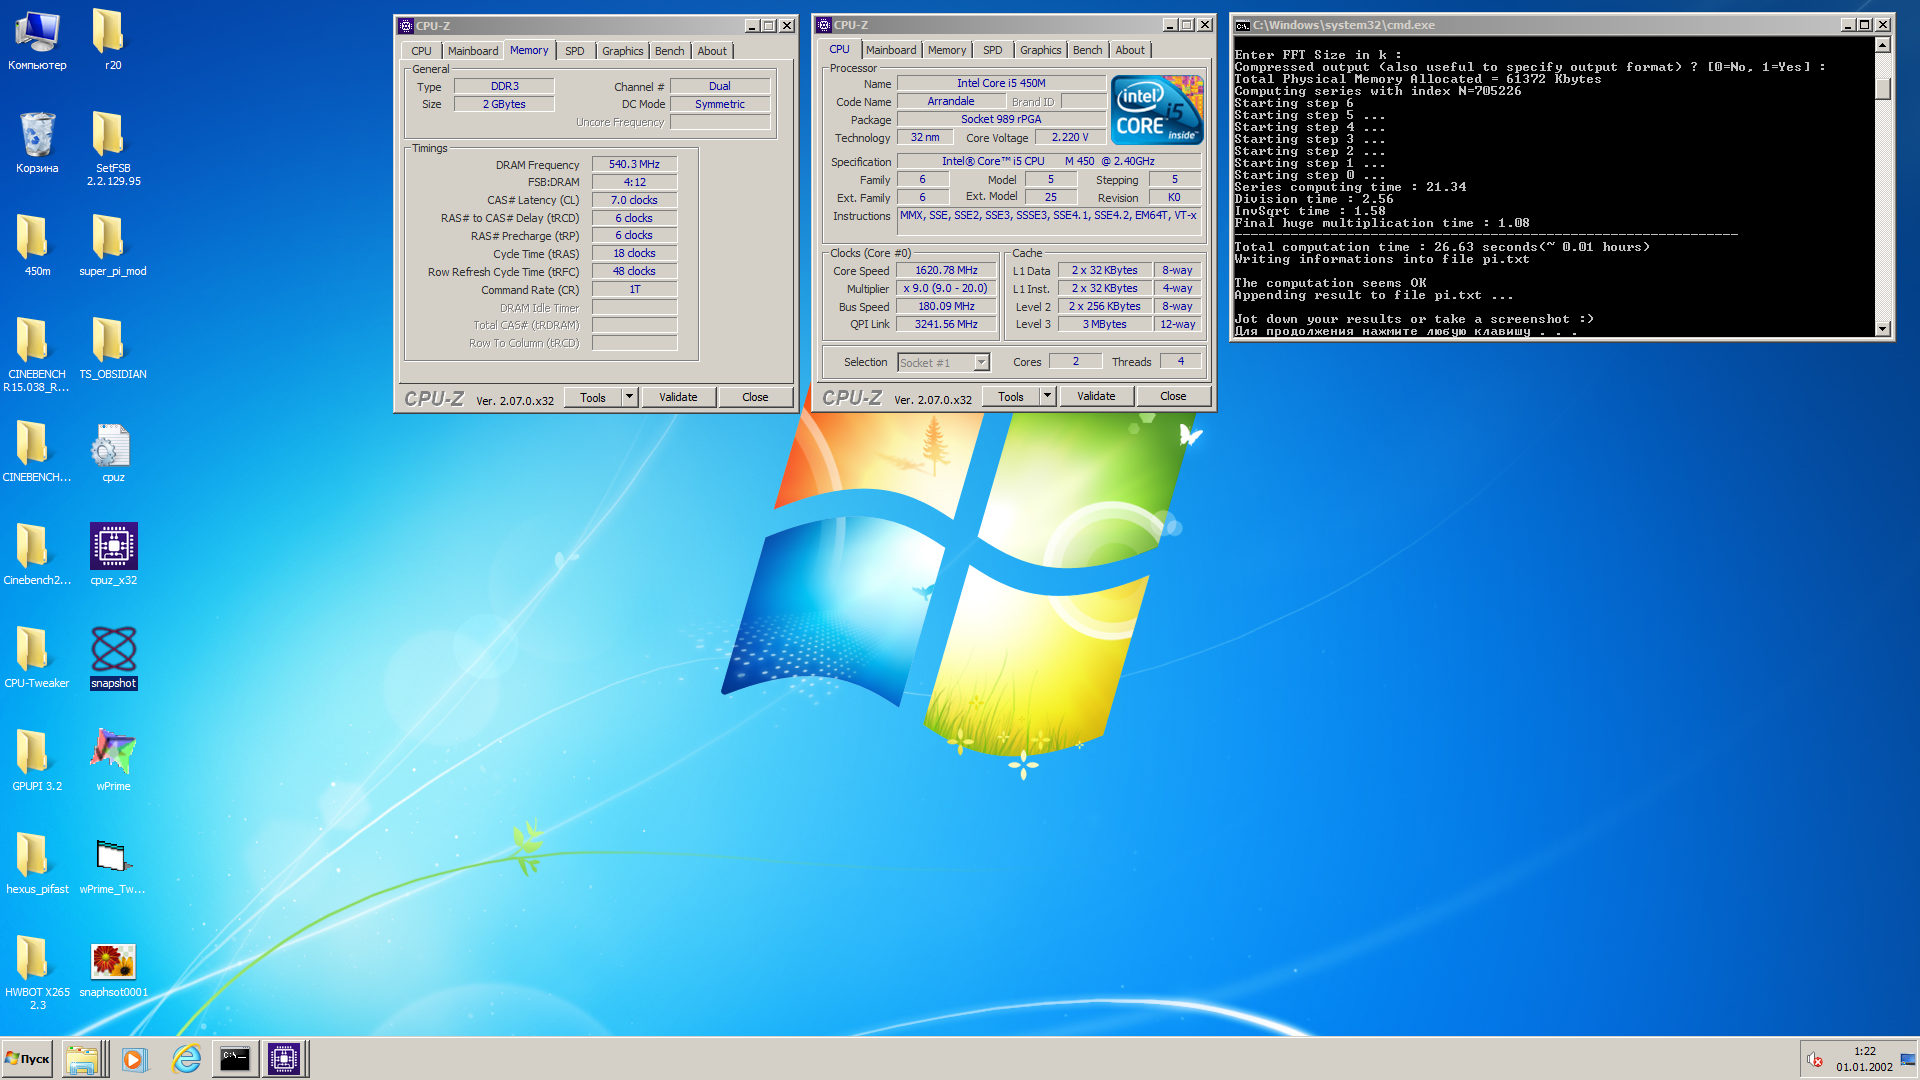The height and width of the screenshot is (1080, 1920).
Task: Select the snapshot application icon
Action: (x=113, y=658)
